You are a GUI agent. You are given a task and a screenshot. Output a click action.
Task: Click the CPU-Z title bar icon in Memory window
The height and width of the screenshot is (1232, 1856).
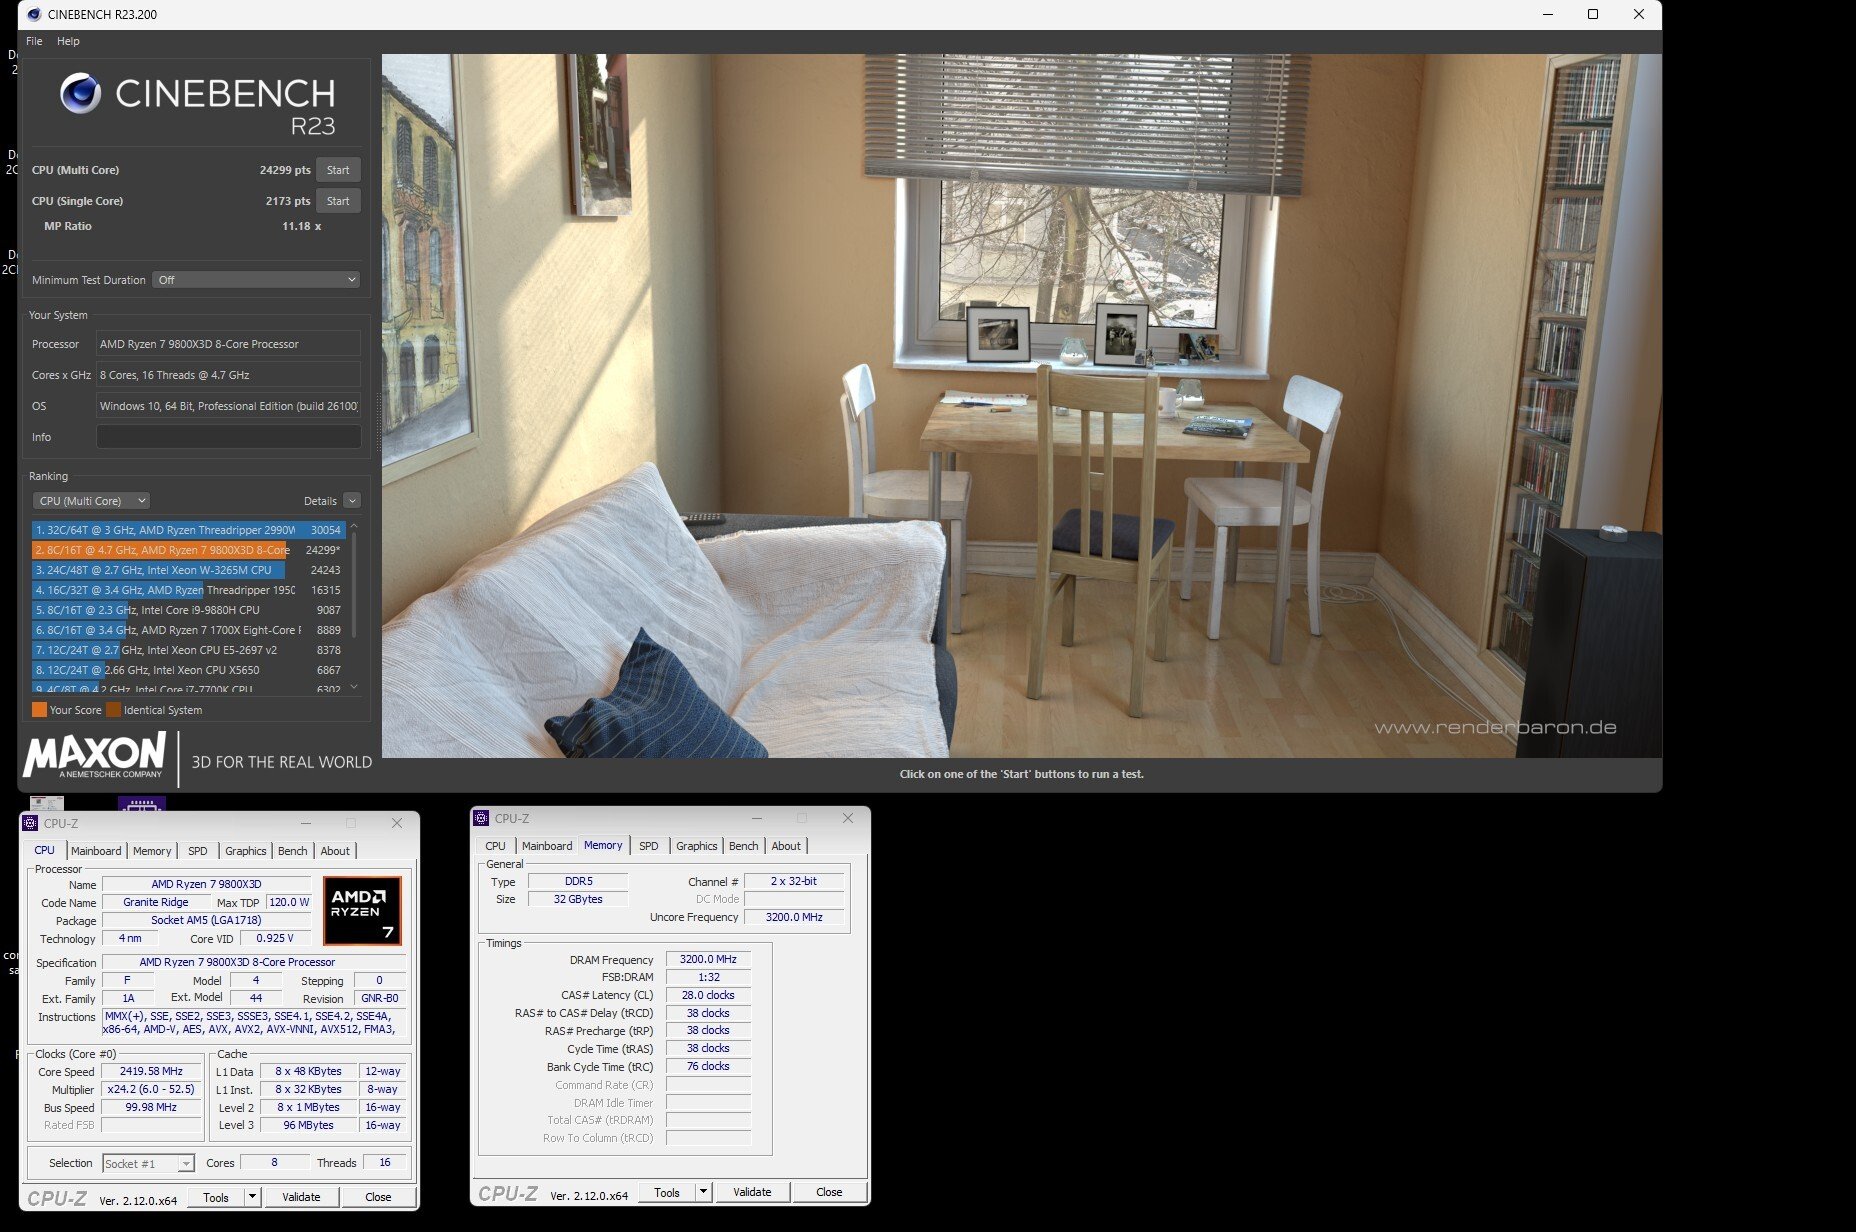click(x=481, y=818)
